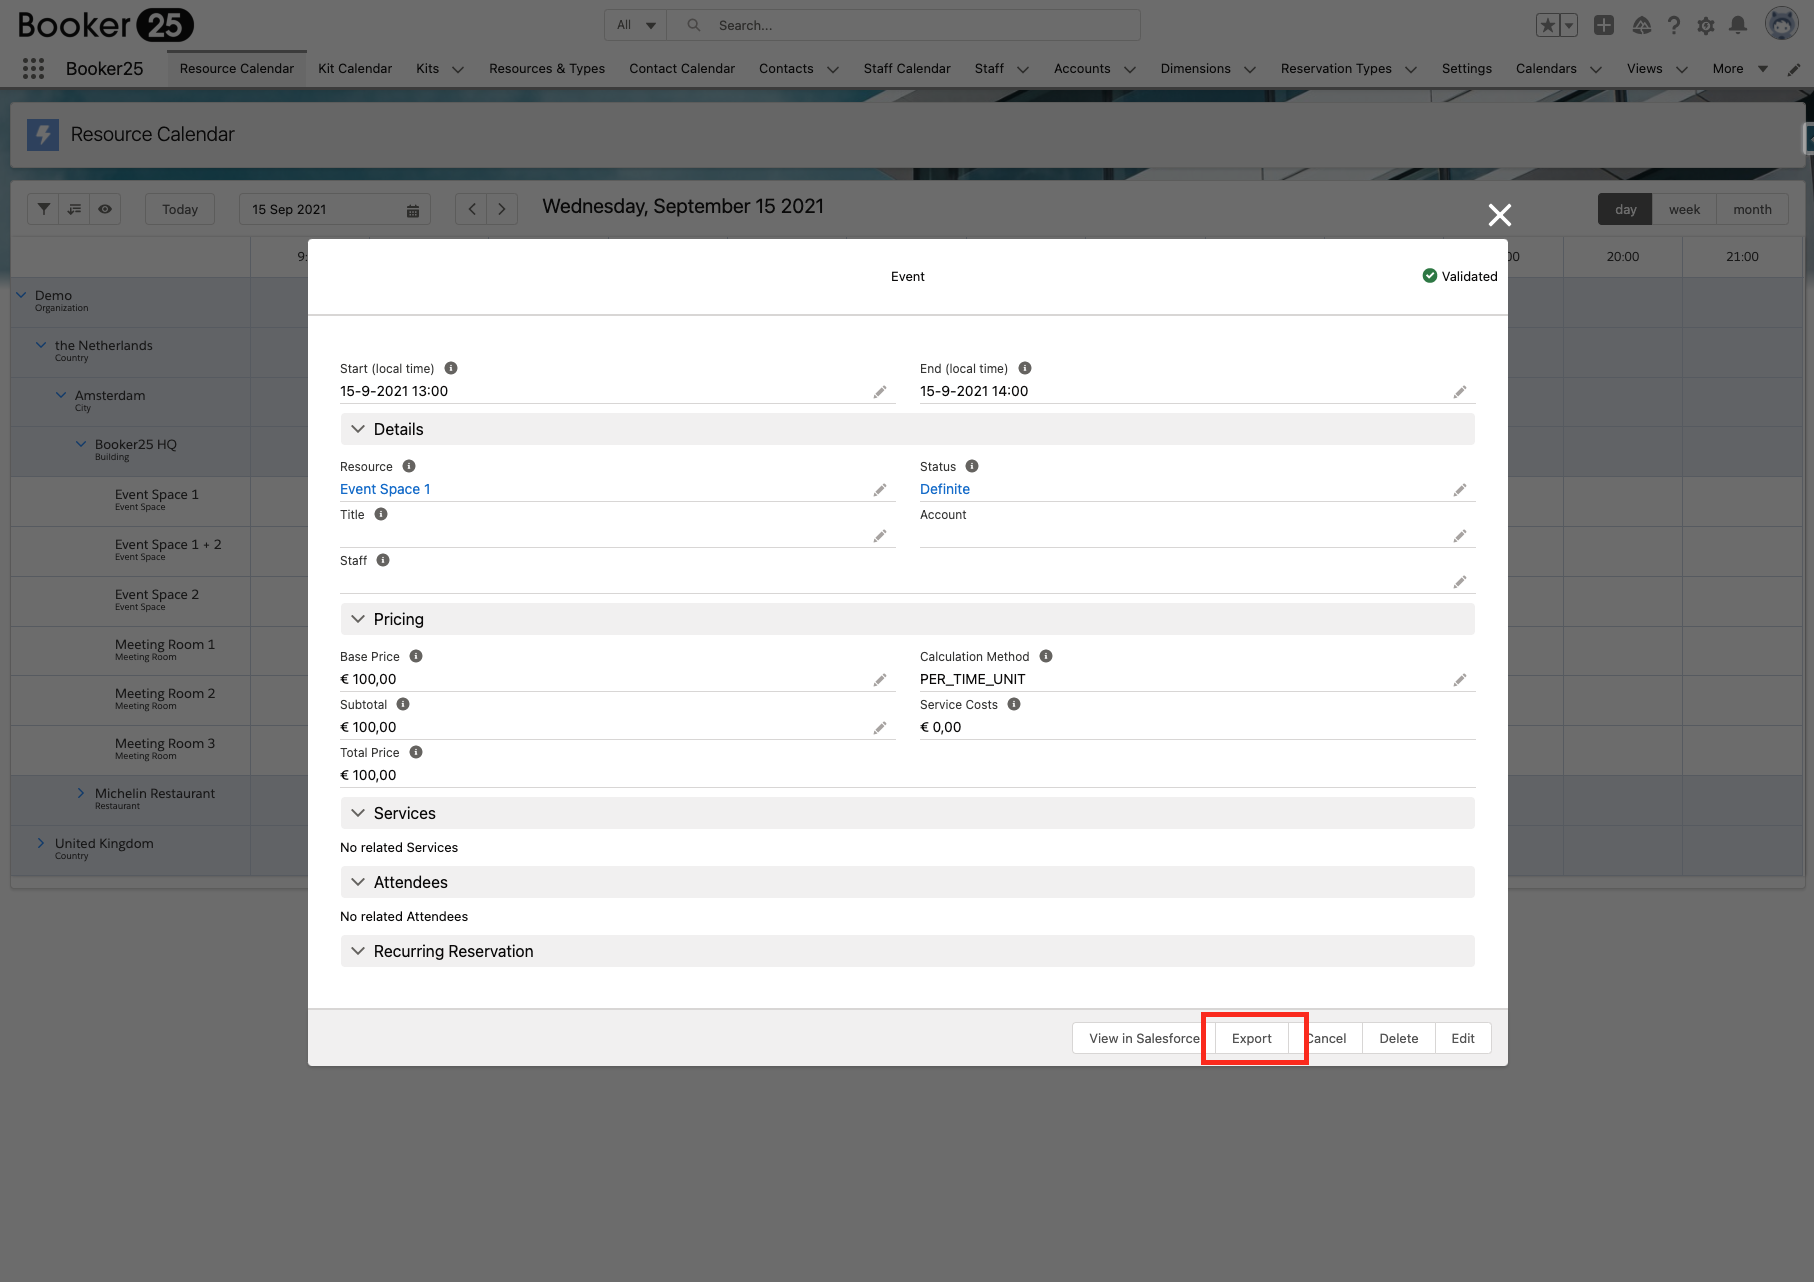Image resolution: width=1814 pixels, height=1282 pixels.
Task: Click the next-day arrow icon
Action: pyautogui.click(x=501, y=208)
